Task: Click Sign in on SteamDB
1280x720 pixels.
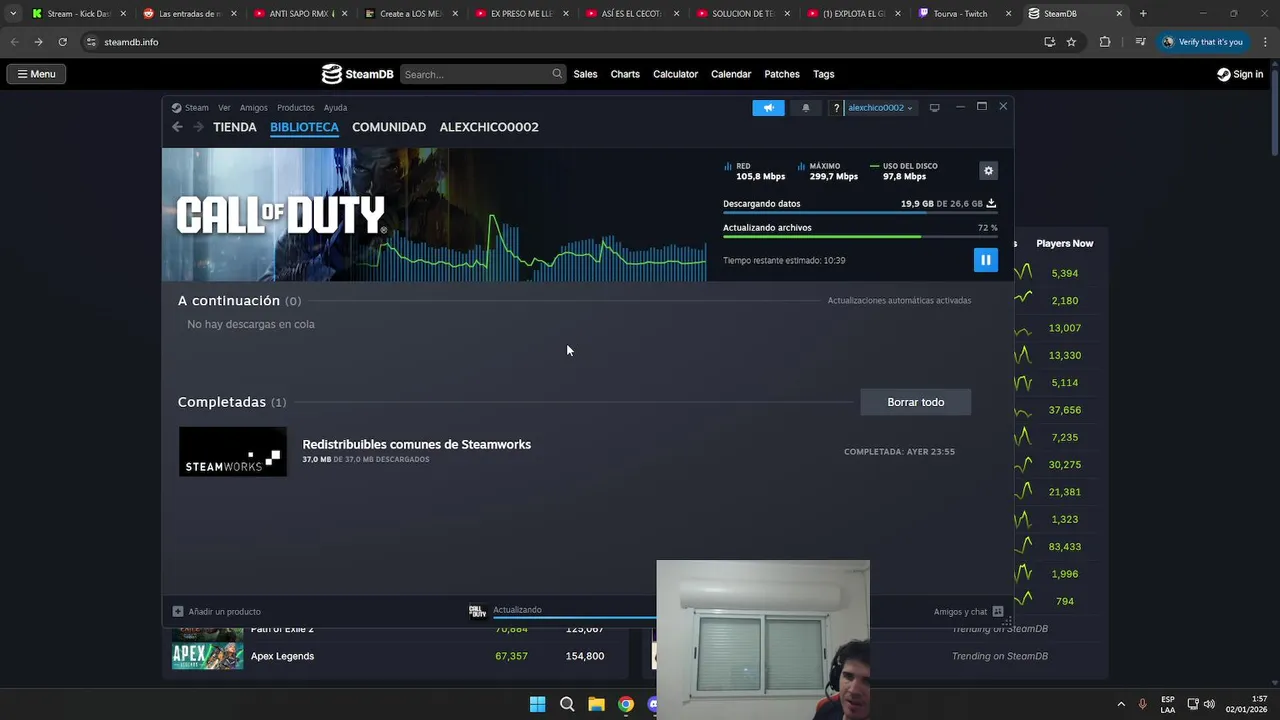Action: point(1240,74)
